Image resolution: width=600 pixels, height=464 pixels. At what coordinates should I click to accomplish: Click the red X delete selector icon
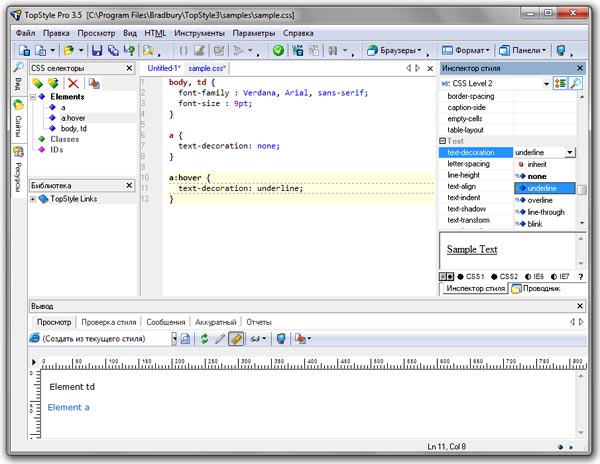coord(73,83)
